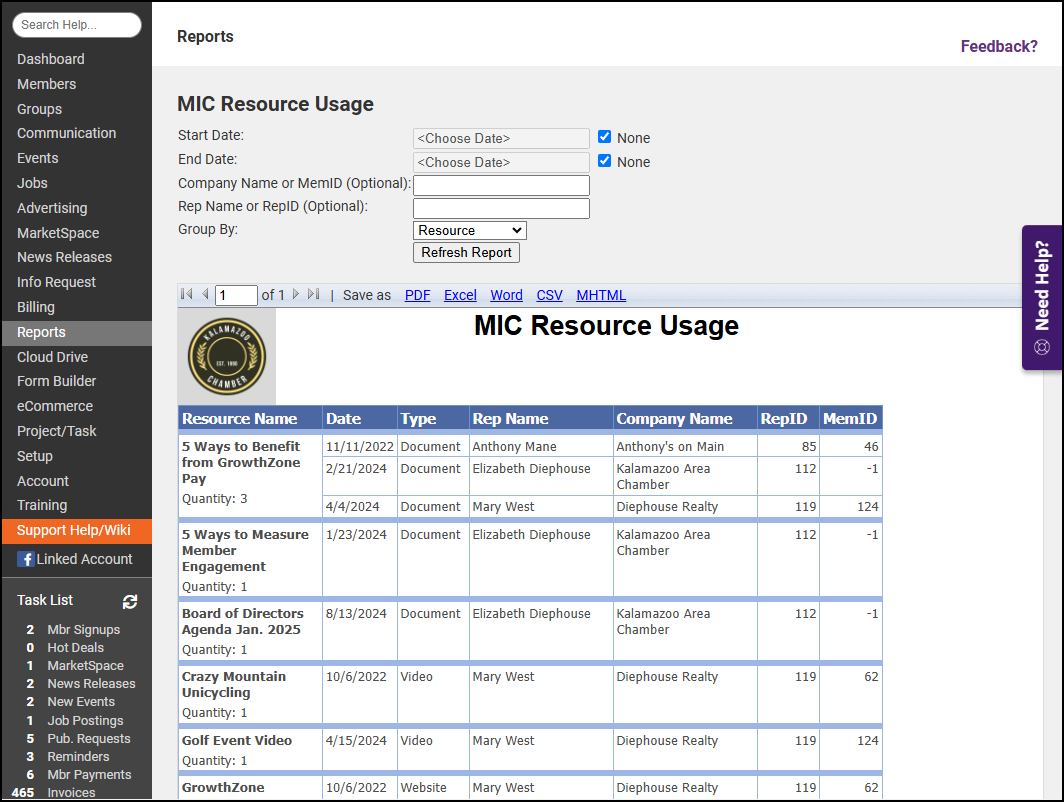Open the End Date chooser field

(x=501, y=162)
